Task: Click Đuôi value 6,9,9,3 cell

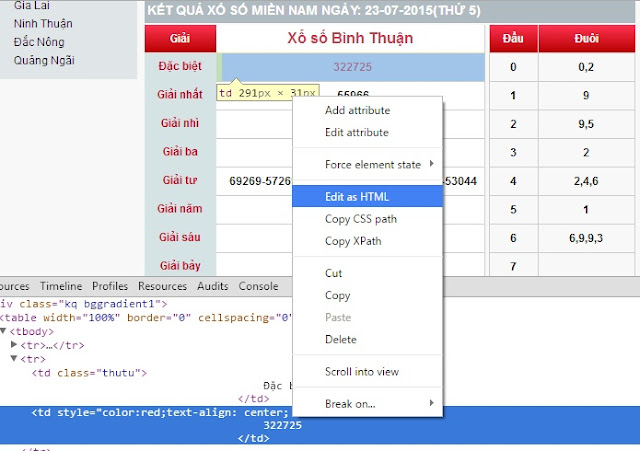Action: [586, 238]
